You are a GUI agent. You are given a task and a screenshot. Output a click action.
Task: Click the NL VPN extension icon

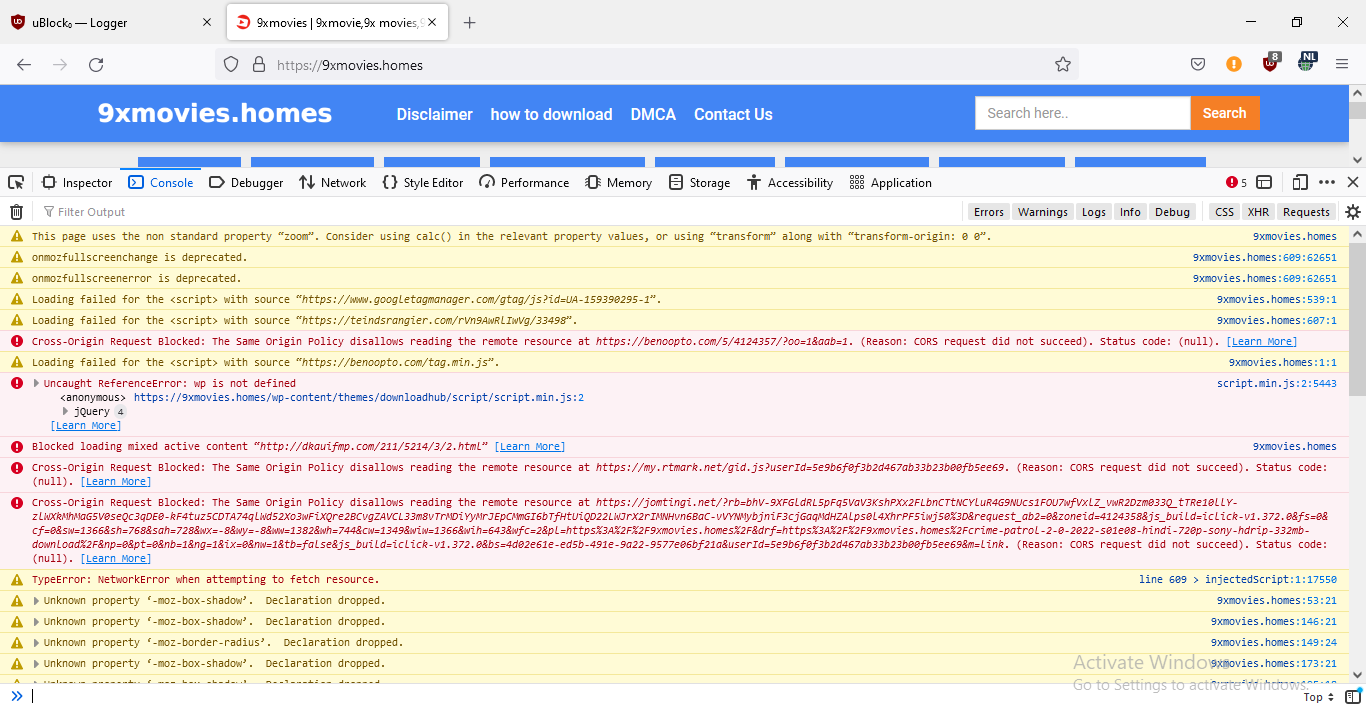tap(1306, 63)
